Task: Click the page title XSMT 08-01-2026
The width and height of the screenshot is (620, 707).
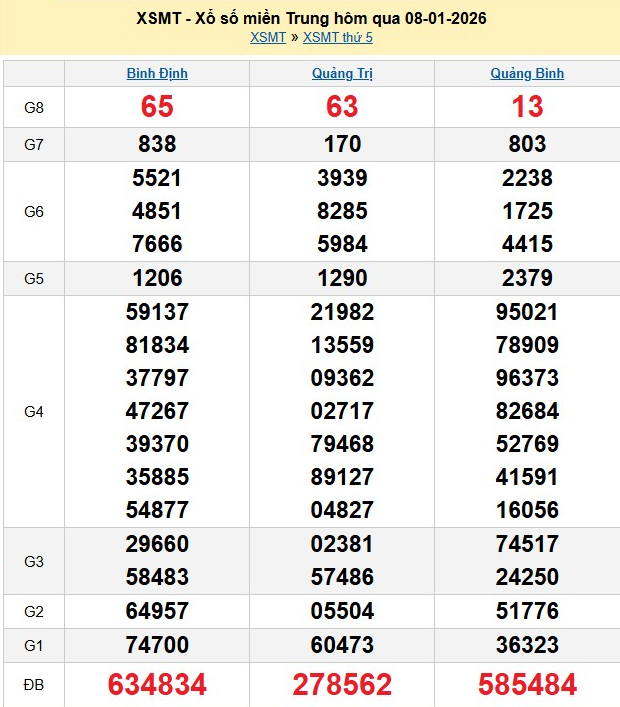Action: [310, 19]
